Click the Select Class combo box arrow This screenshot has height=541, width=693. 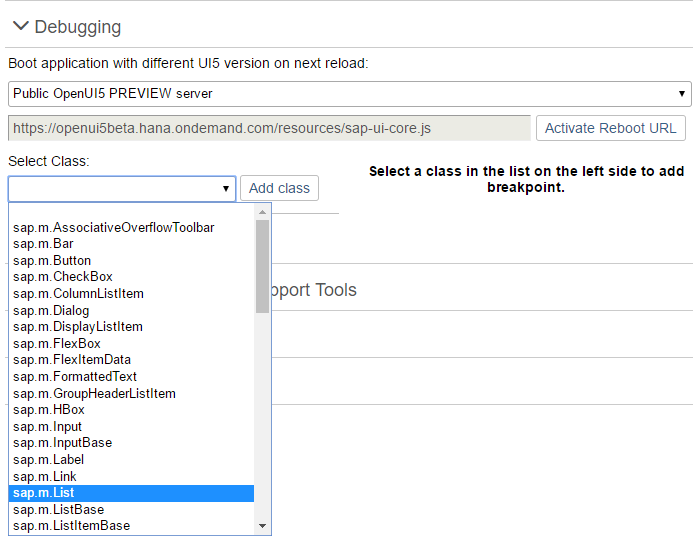click(225, 189)
